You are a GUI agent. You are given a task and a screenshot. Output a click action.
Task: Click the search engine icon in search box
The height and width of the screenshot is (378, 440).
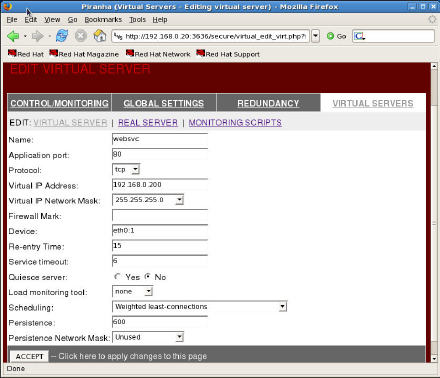coord(359,36)
